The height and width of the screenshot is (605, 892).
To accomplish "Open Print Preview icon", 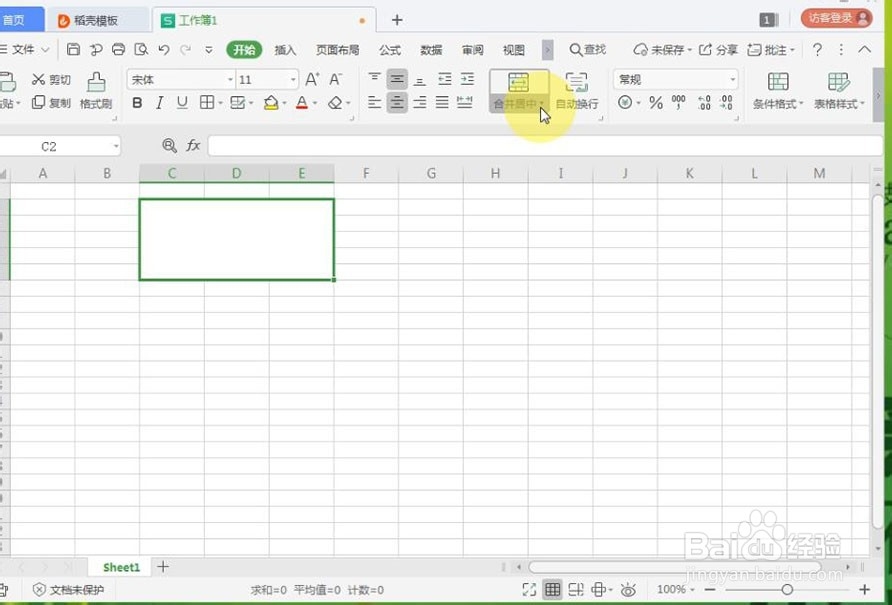I will 141,50.
